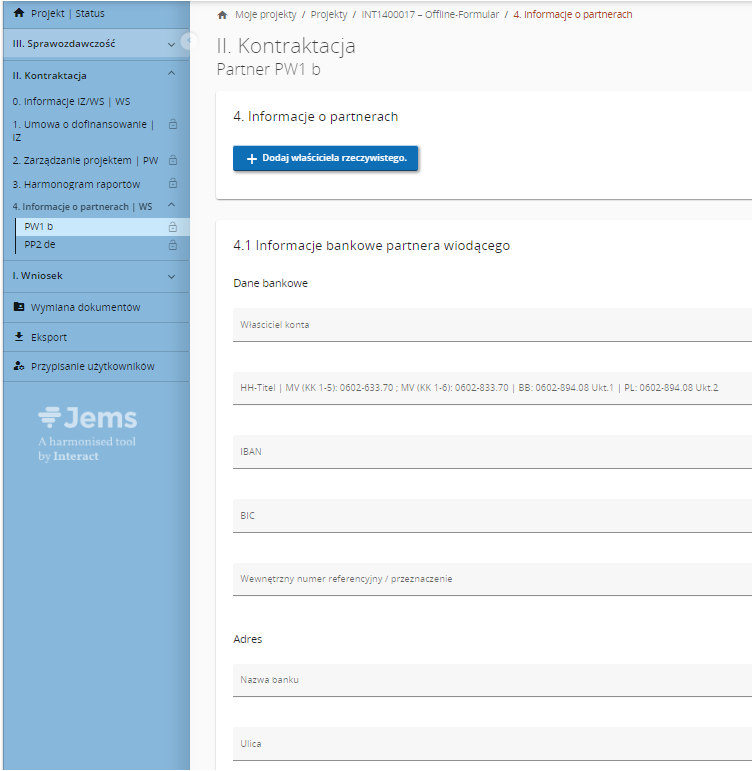
Task: Click the Dodaj właściciela rzeczywistego button
Action: click(325, 158)
